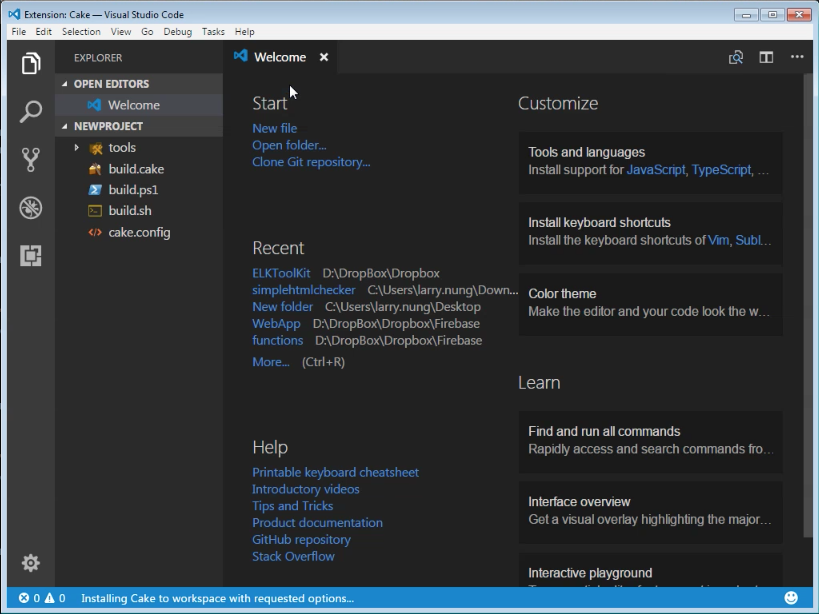
Task: Select Welcome in Open Editors list
Action: [x=139, y=105]
